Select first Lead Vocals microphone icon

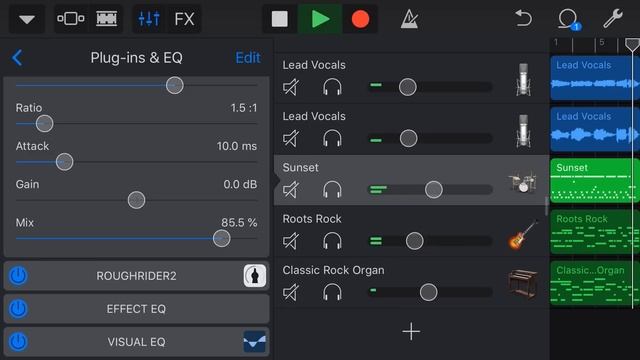[x=523, y=80]
